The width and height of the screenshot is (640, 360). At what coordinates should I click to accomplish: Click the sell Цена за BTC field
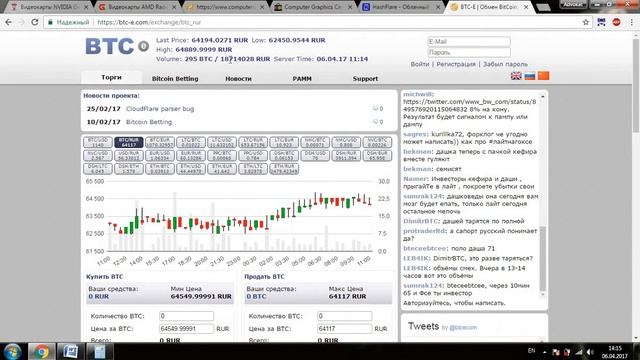pos(344,329)
